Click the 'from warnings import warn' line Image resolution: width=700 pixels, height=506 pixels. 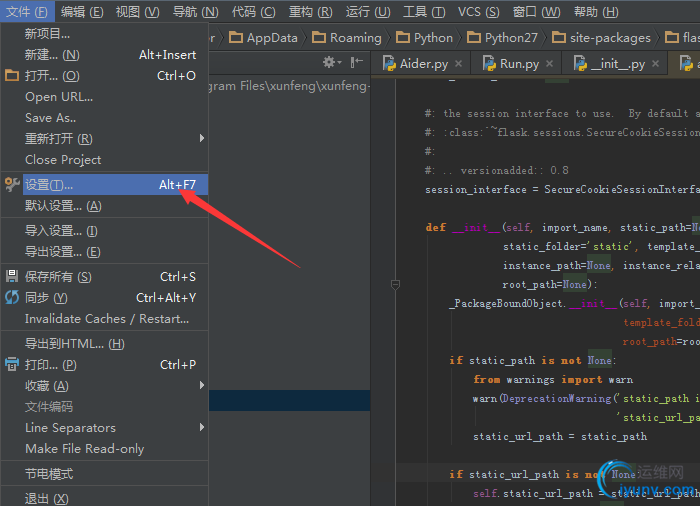[553, 380]
